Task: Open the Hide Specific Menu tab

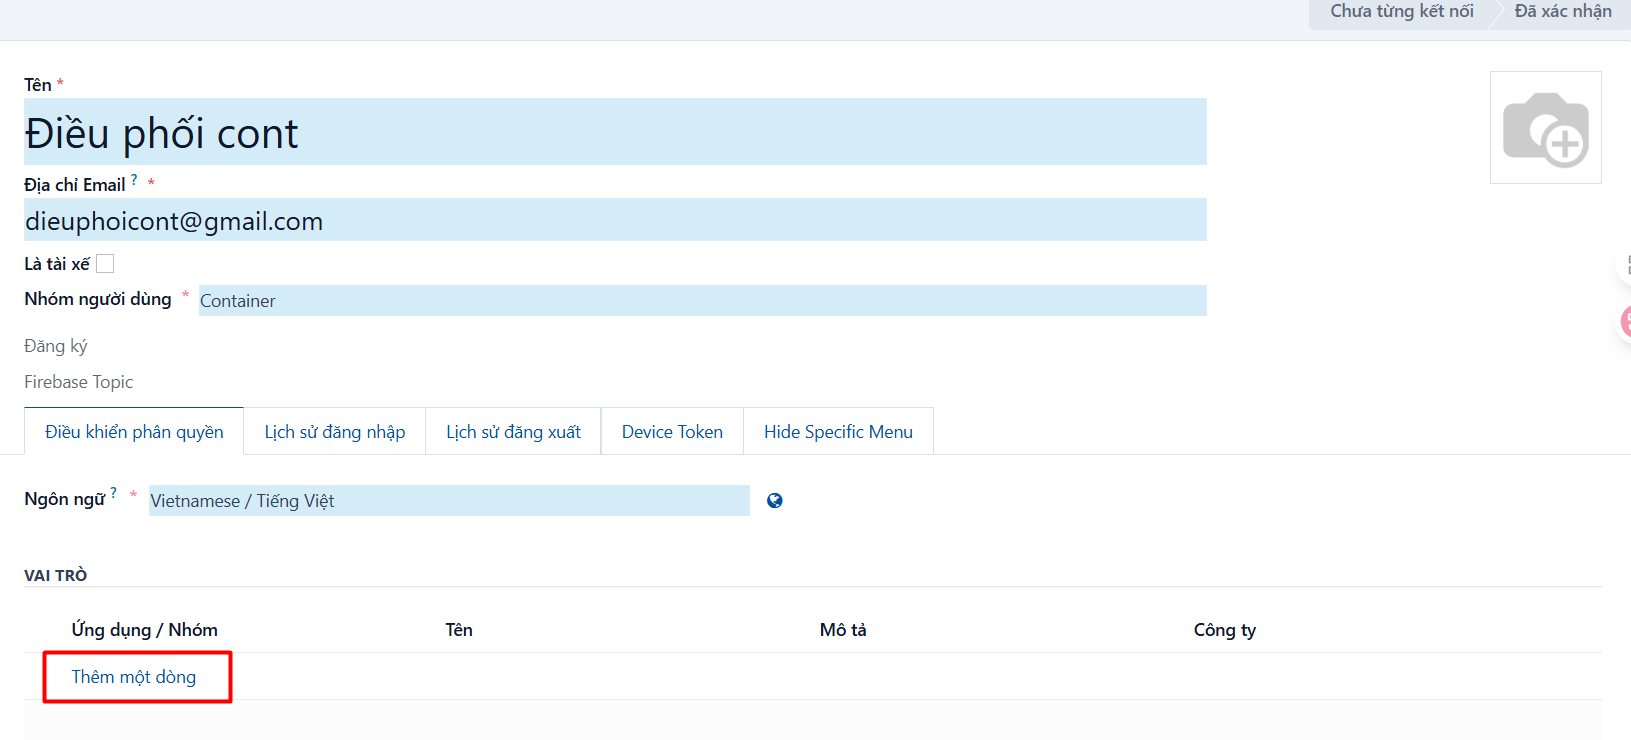Action: tap(838, 432)
